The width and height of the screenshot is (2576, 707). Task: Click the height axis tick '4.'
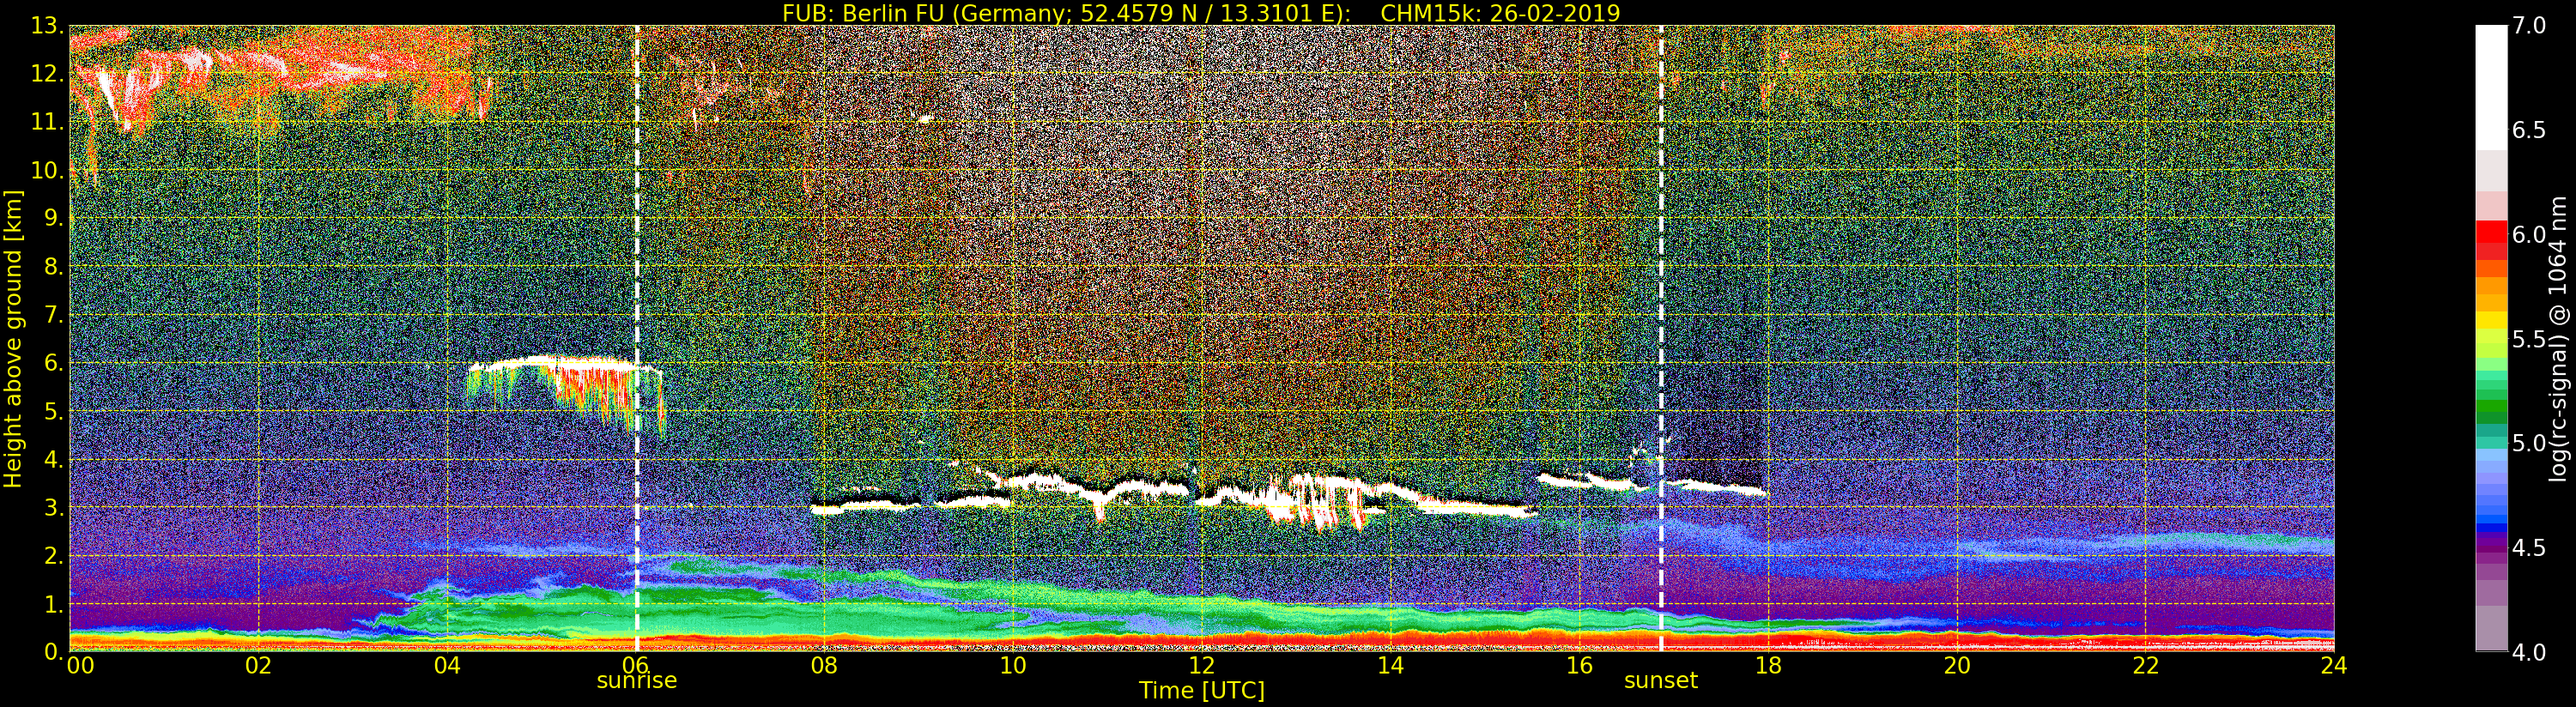click(x=54, y=459)
